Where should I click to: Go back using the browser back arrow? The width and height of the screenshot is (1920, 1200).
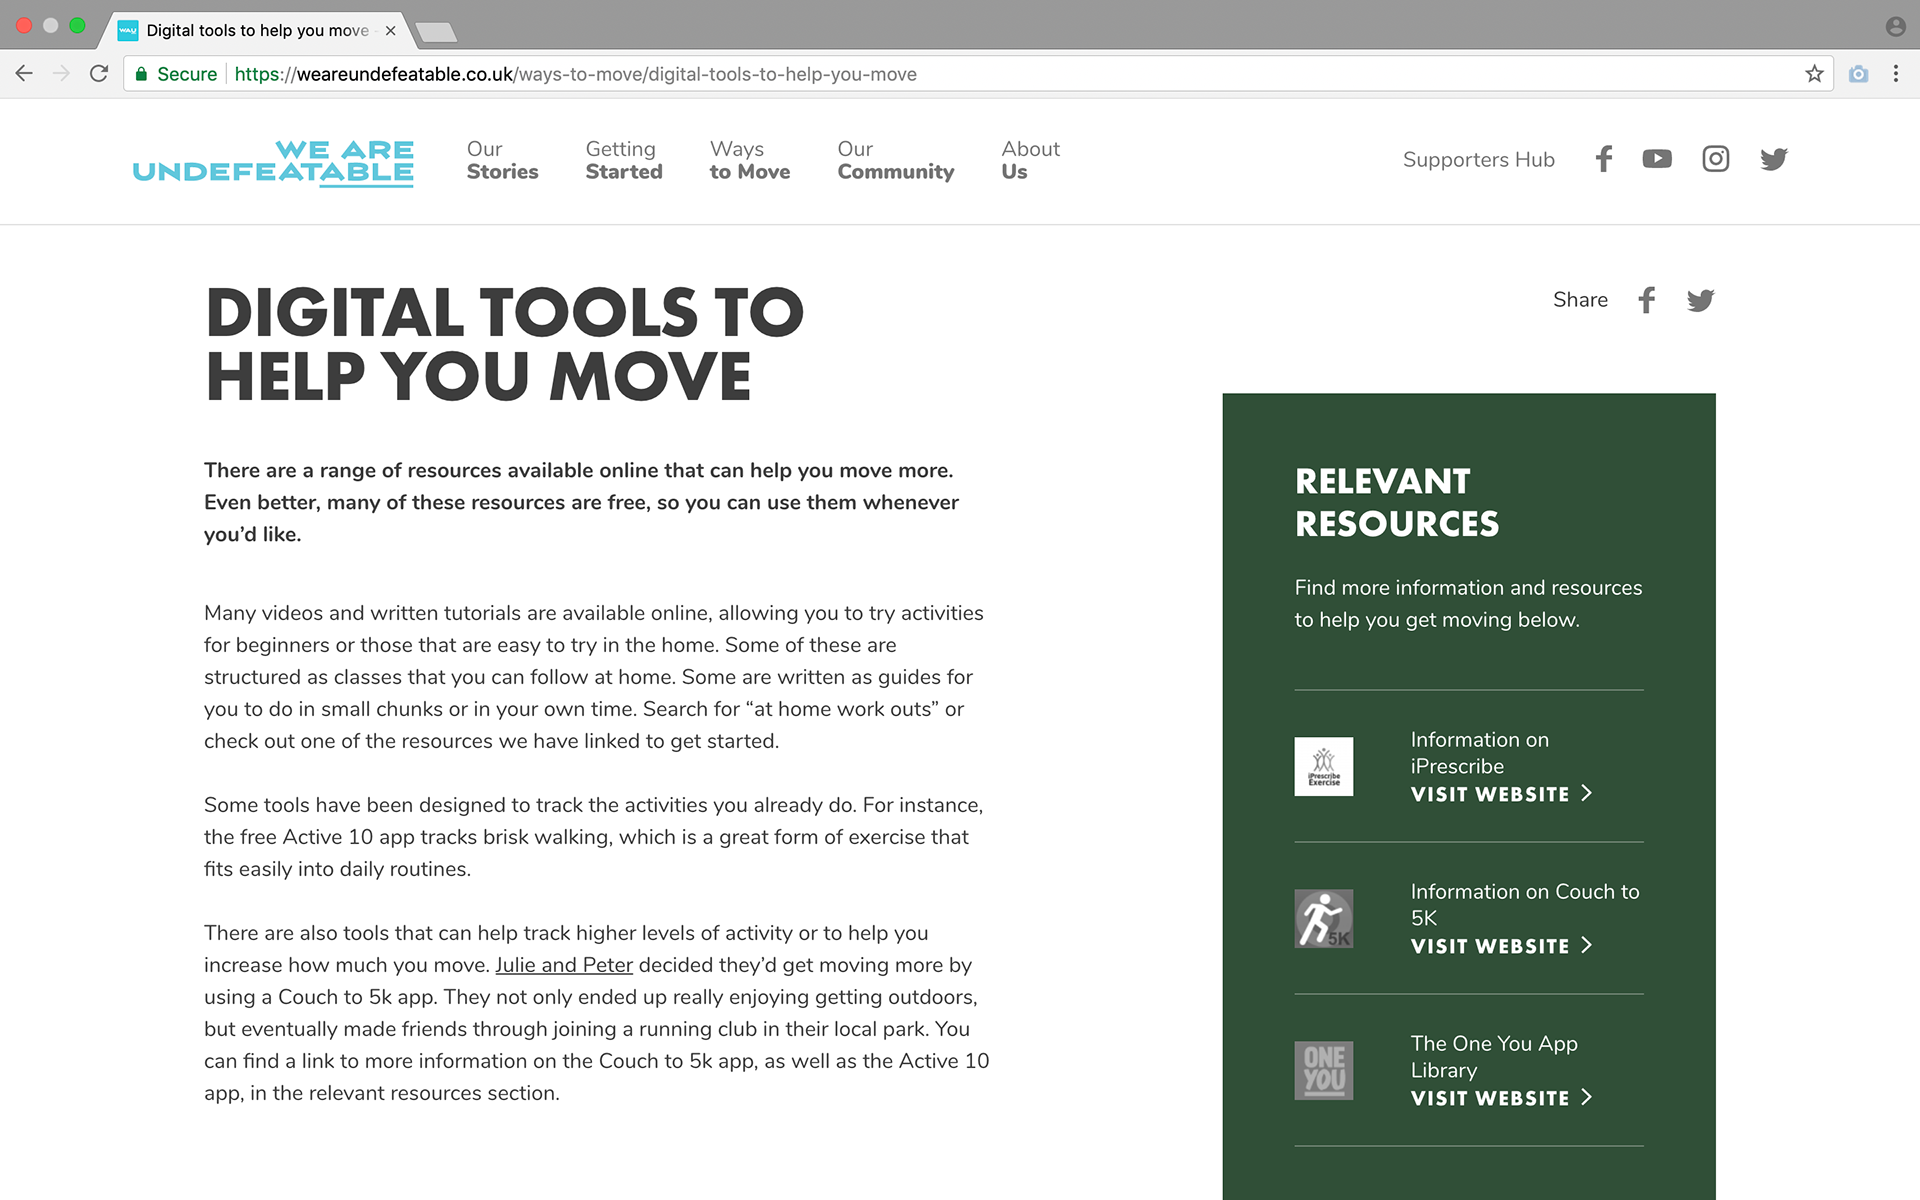click(x=24, y=74)
